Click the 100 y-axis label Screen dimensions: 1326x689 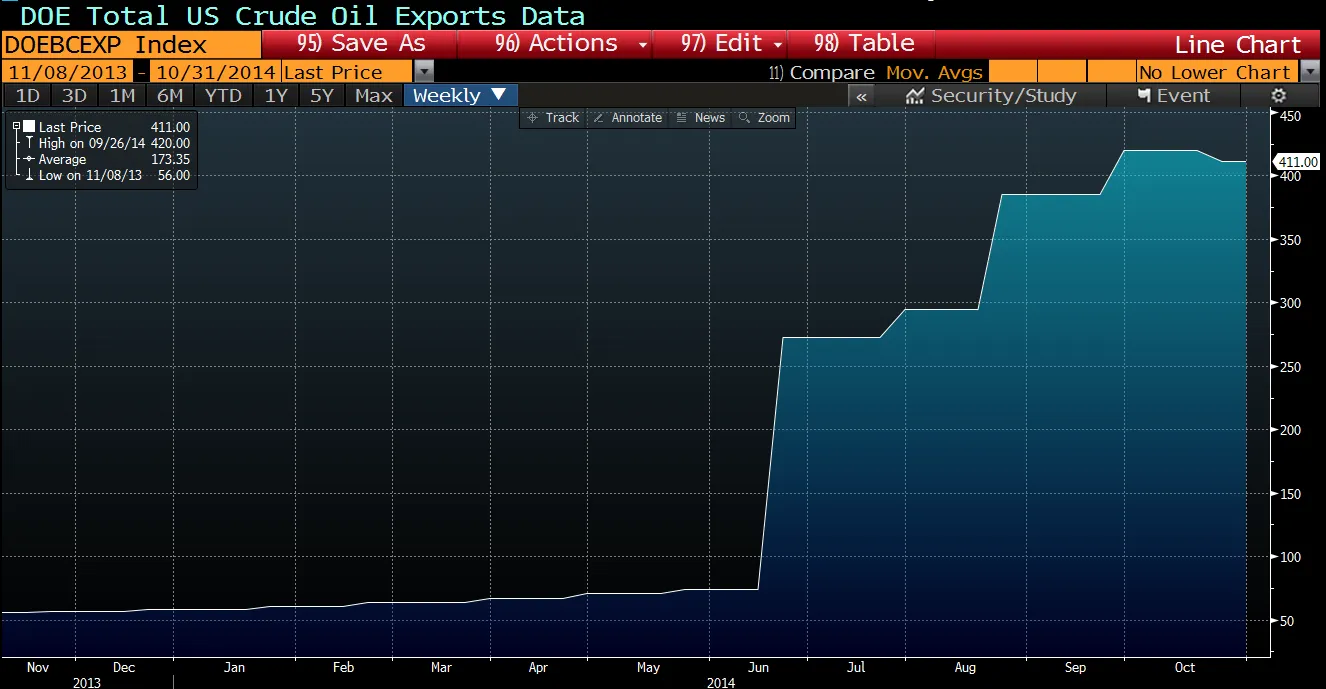click(1290, 557)
